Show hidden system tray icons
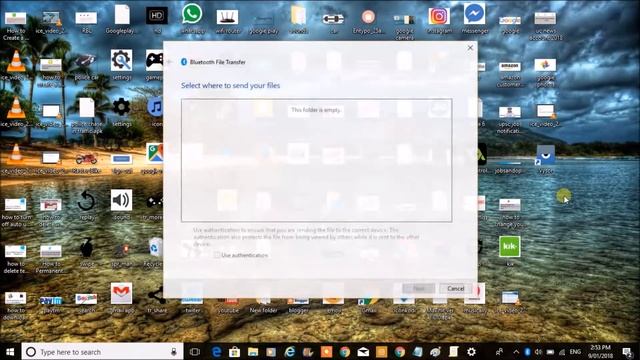The image size is (640, 360). click(x=516, y=352)
